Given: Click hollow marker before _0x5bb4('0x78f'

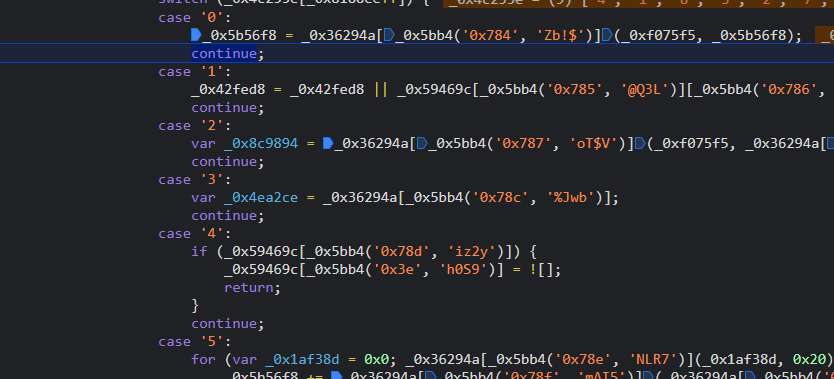Looking at the screenshot, I should [x=430, y=376].
